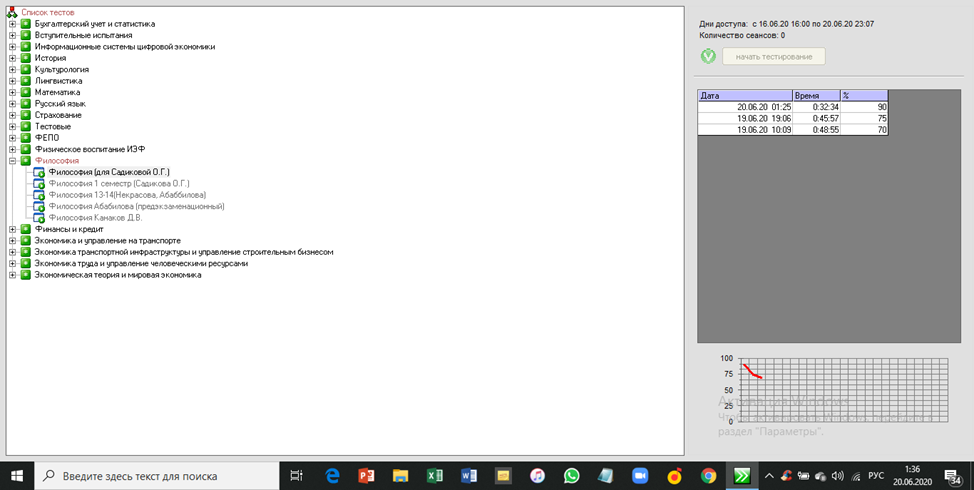This screenshot has height=490, width=974.
Task: Expand the Финансы и кредит node
Action: point(12,229)
